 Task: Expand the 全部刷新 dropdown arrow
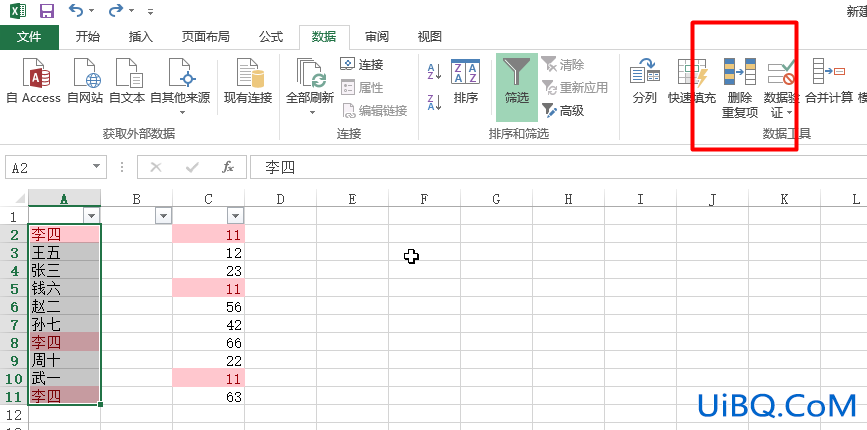(312, 113)
